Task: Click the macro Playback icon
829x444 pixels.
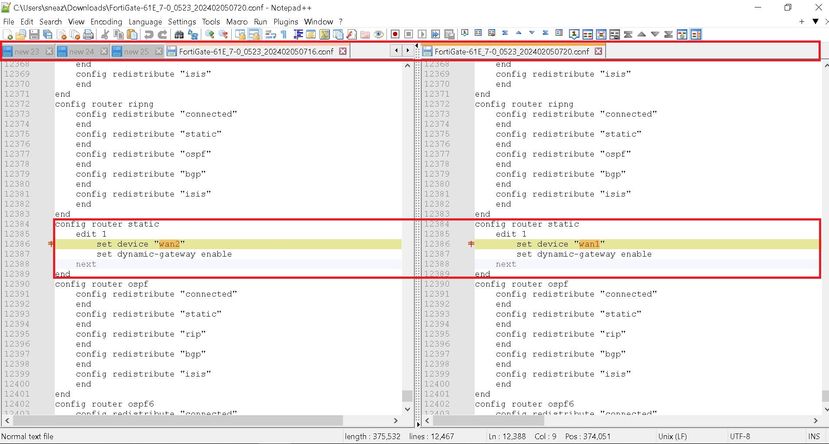Action: 422,34
